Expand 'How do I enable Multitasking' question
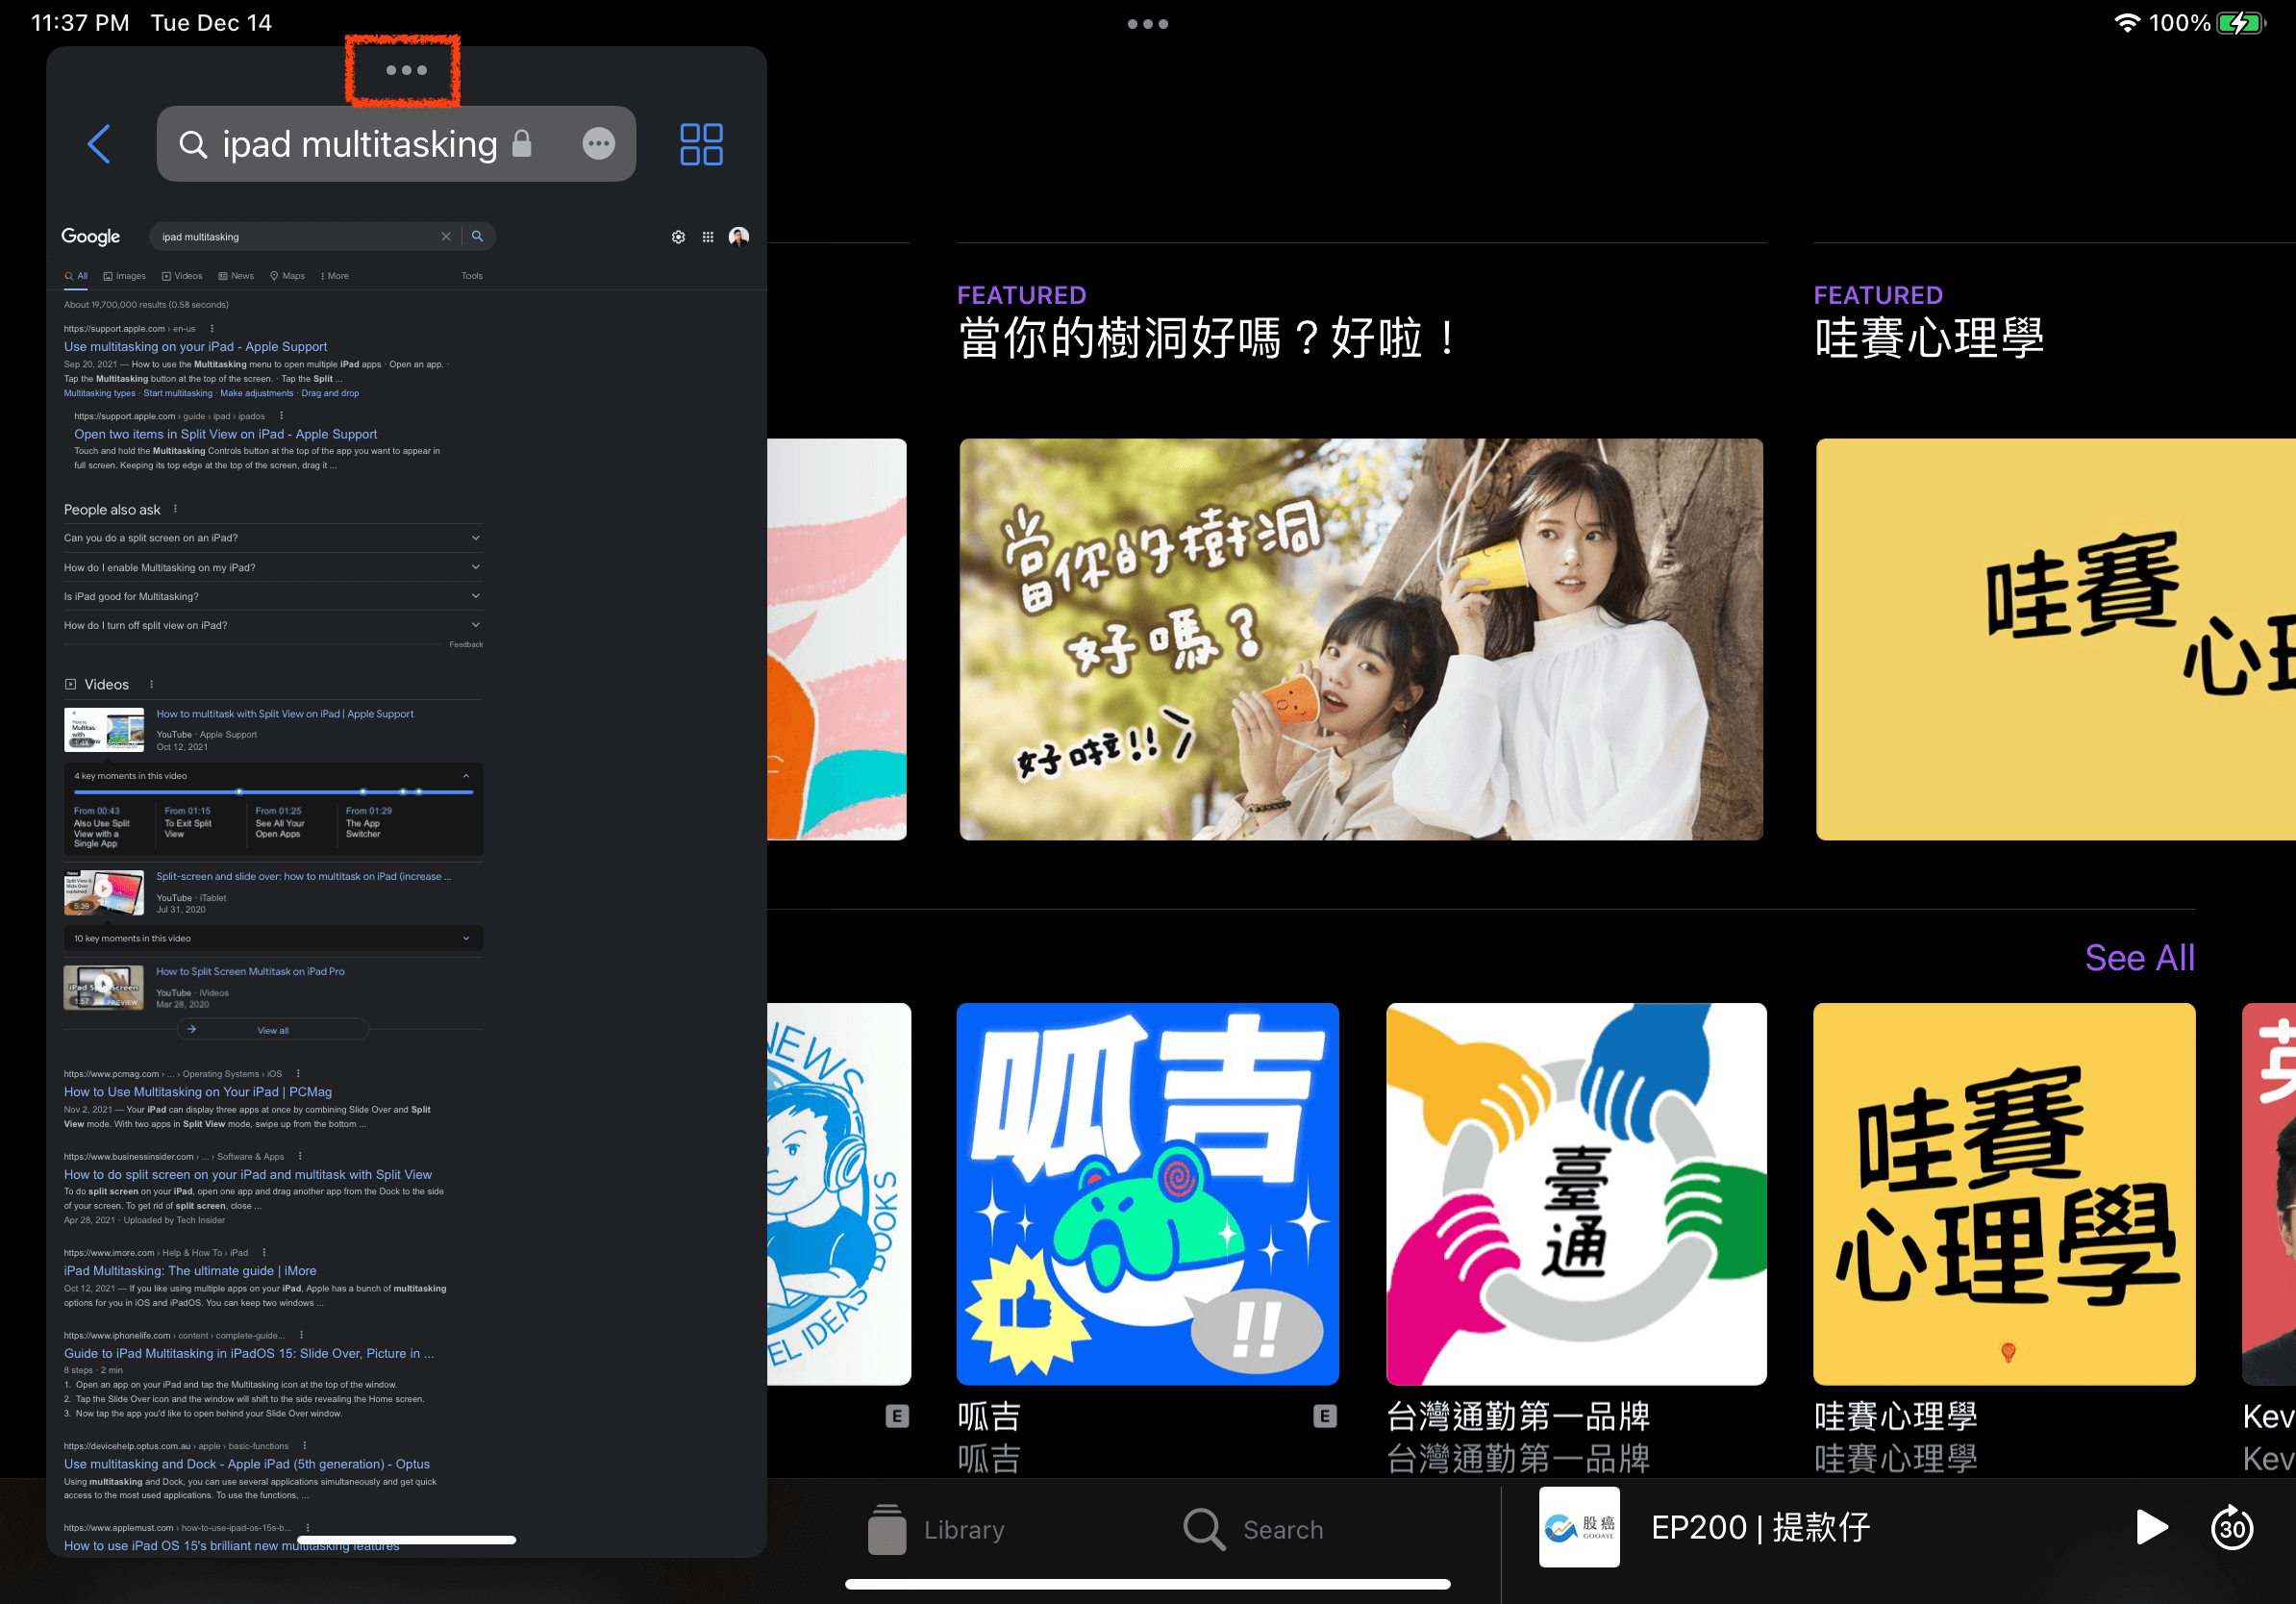This screenshot has width=2296, height=1604. click(273, 567)
